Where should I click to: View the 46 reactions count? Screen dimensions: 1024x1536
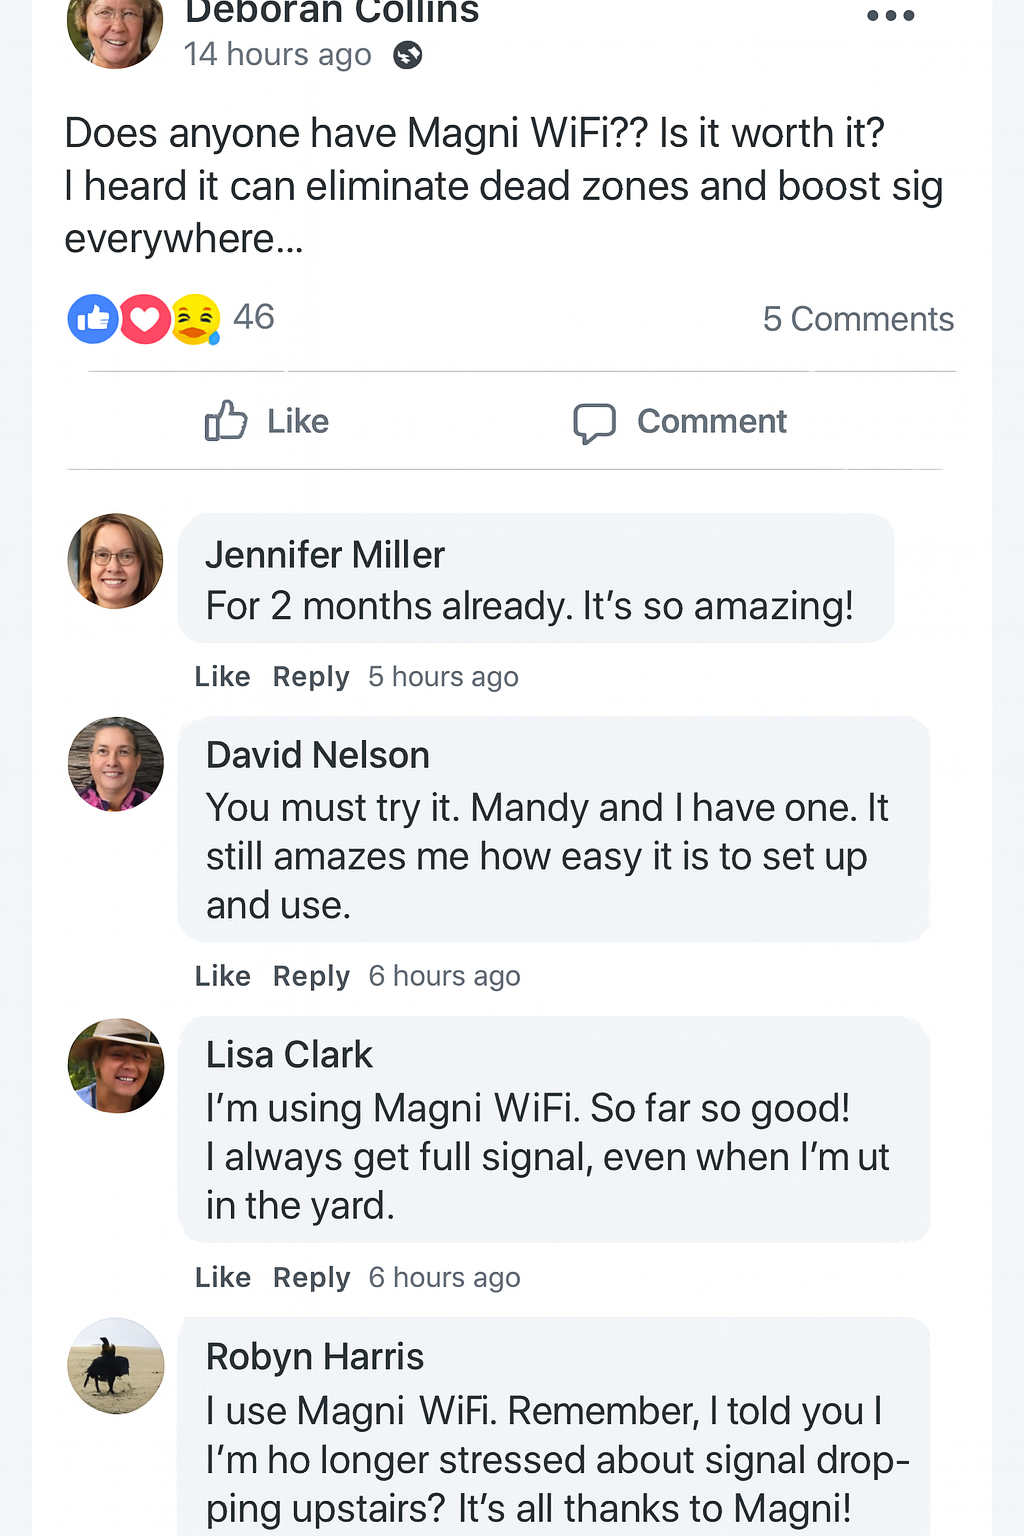254,317
